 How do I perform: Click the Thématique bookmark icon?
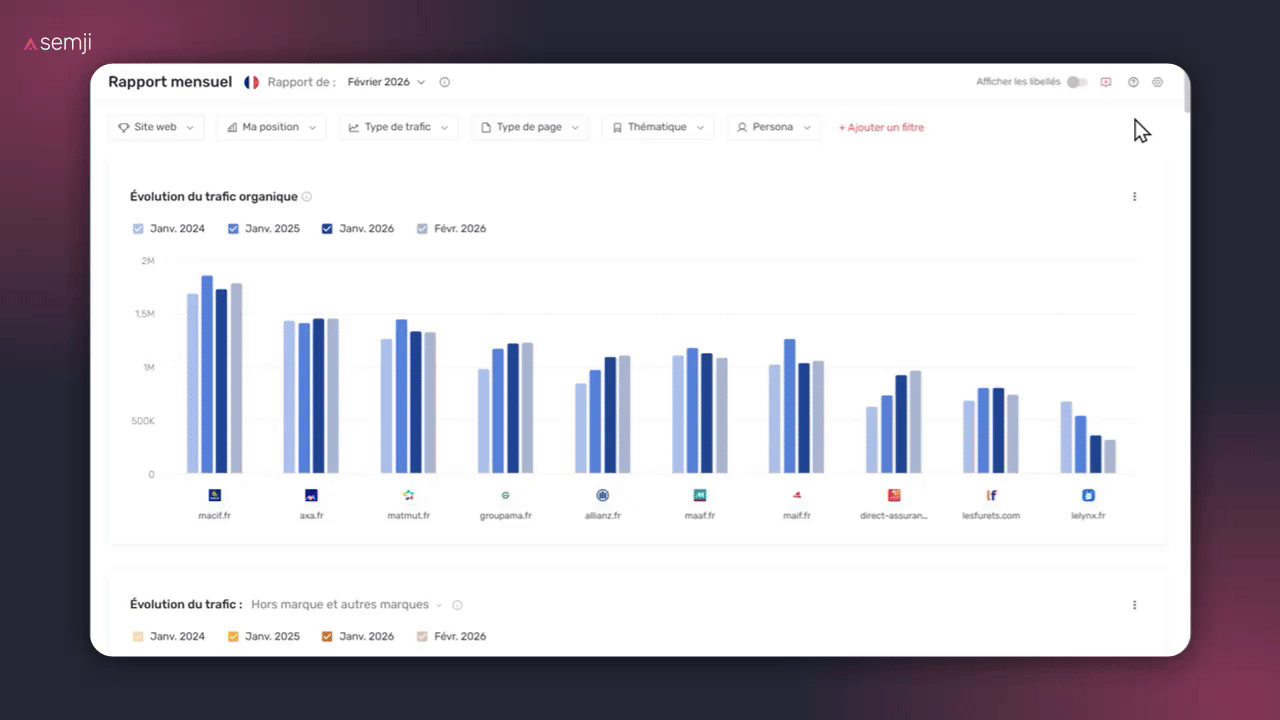(x=616, y=127)
